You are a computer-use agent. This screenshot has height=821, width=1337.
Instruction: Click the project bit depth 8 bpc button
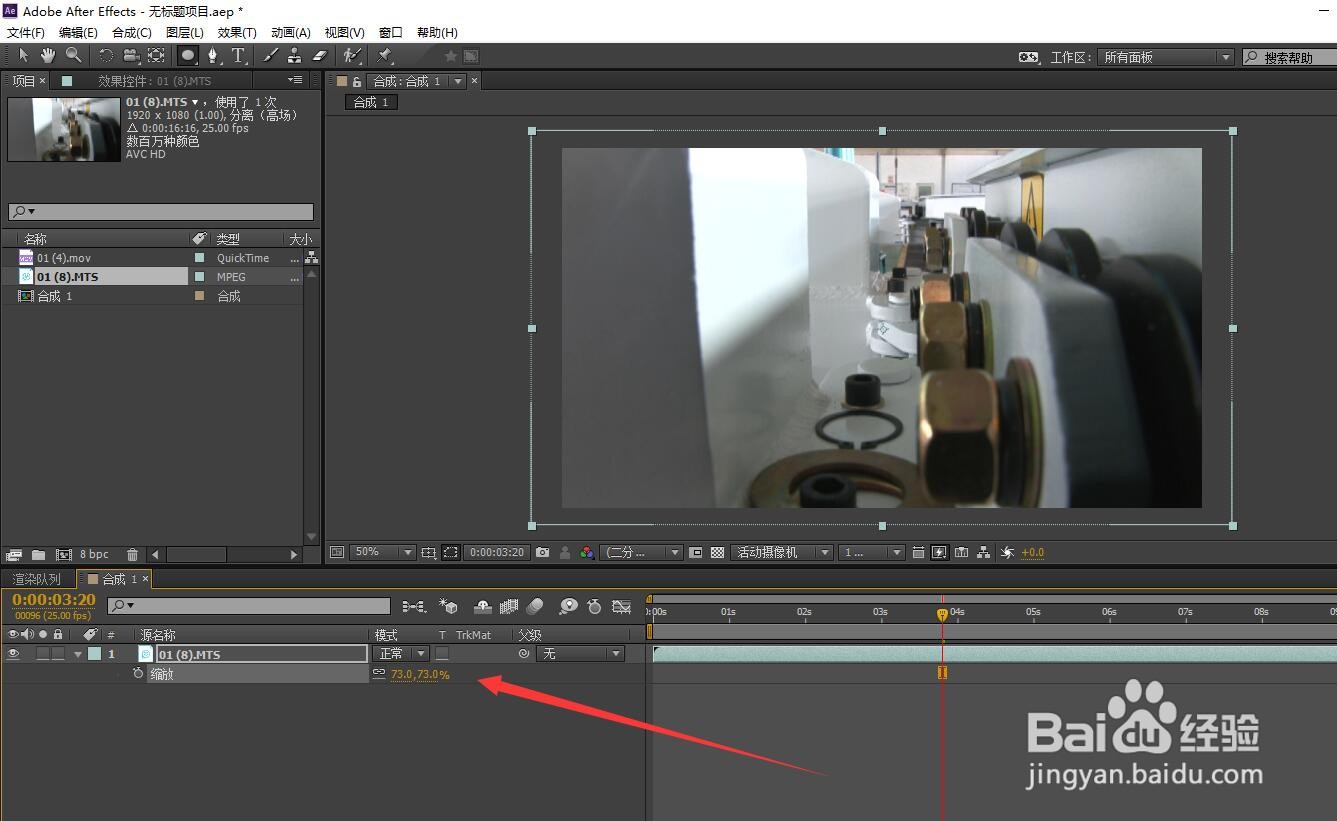pyautogui.click(x=94, y=554)
